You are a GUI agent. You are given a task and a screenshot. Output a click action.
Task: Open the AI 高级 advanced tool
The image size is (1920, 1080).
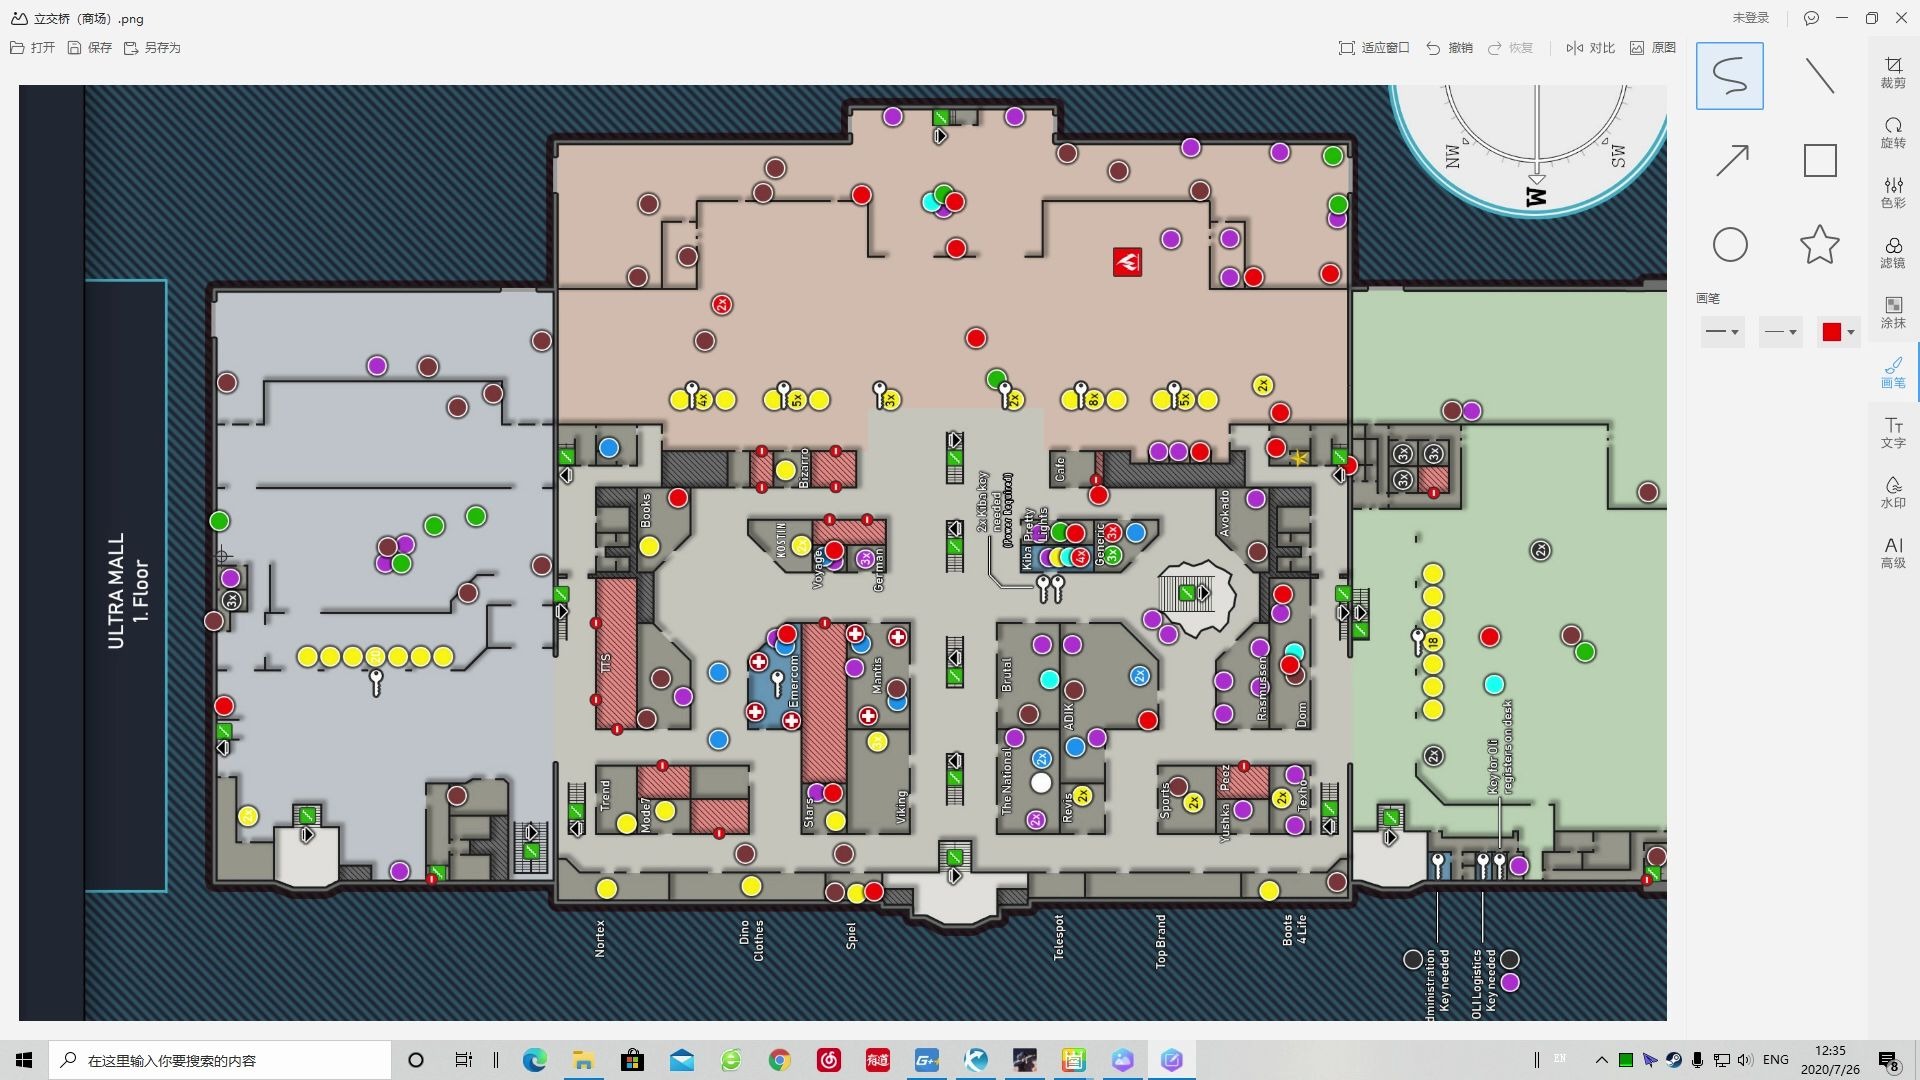(x=1892, y=553)
